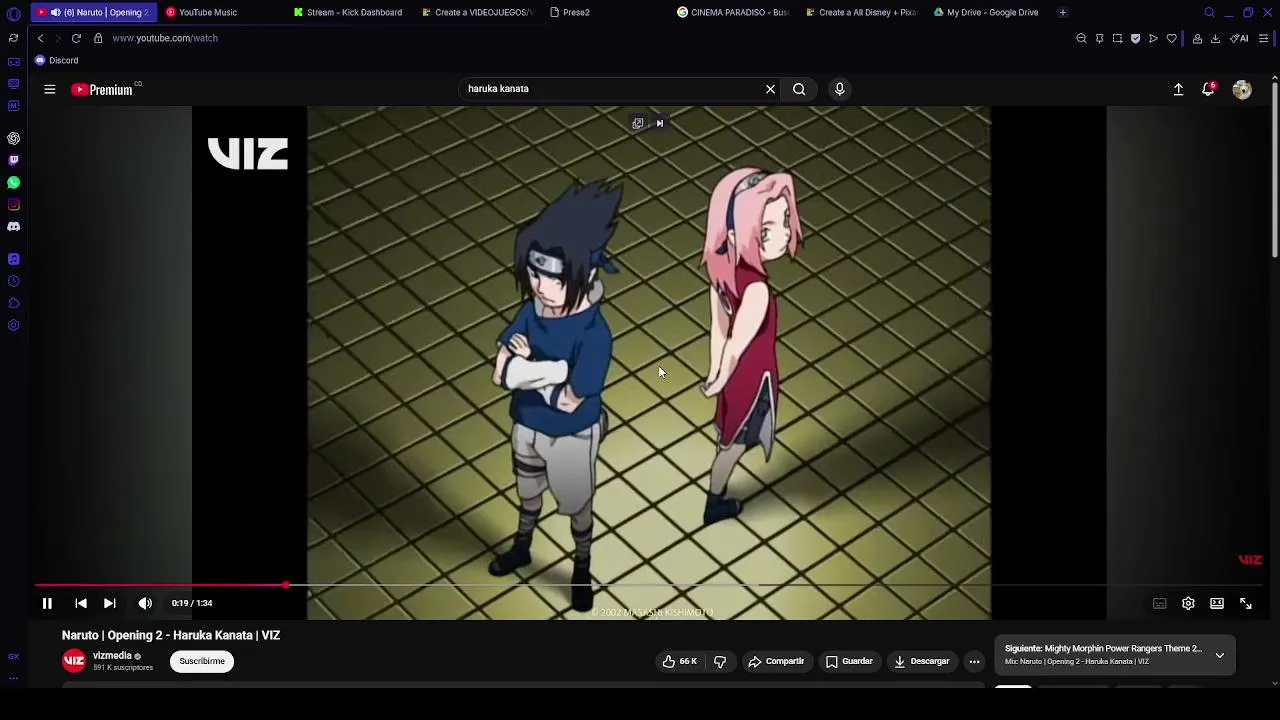Skip to next video in player
Image resolution: width=1280 pixels, height=720 pixels.
[110, 603]
